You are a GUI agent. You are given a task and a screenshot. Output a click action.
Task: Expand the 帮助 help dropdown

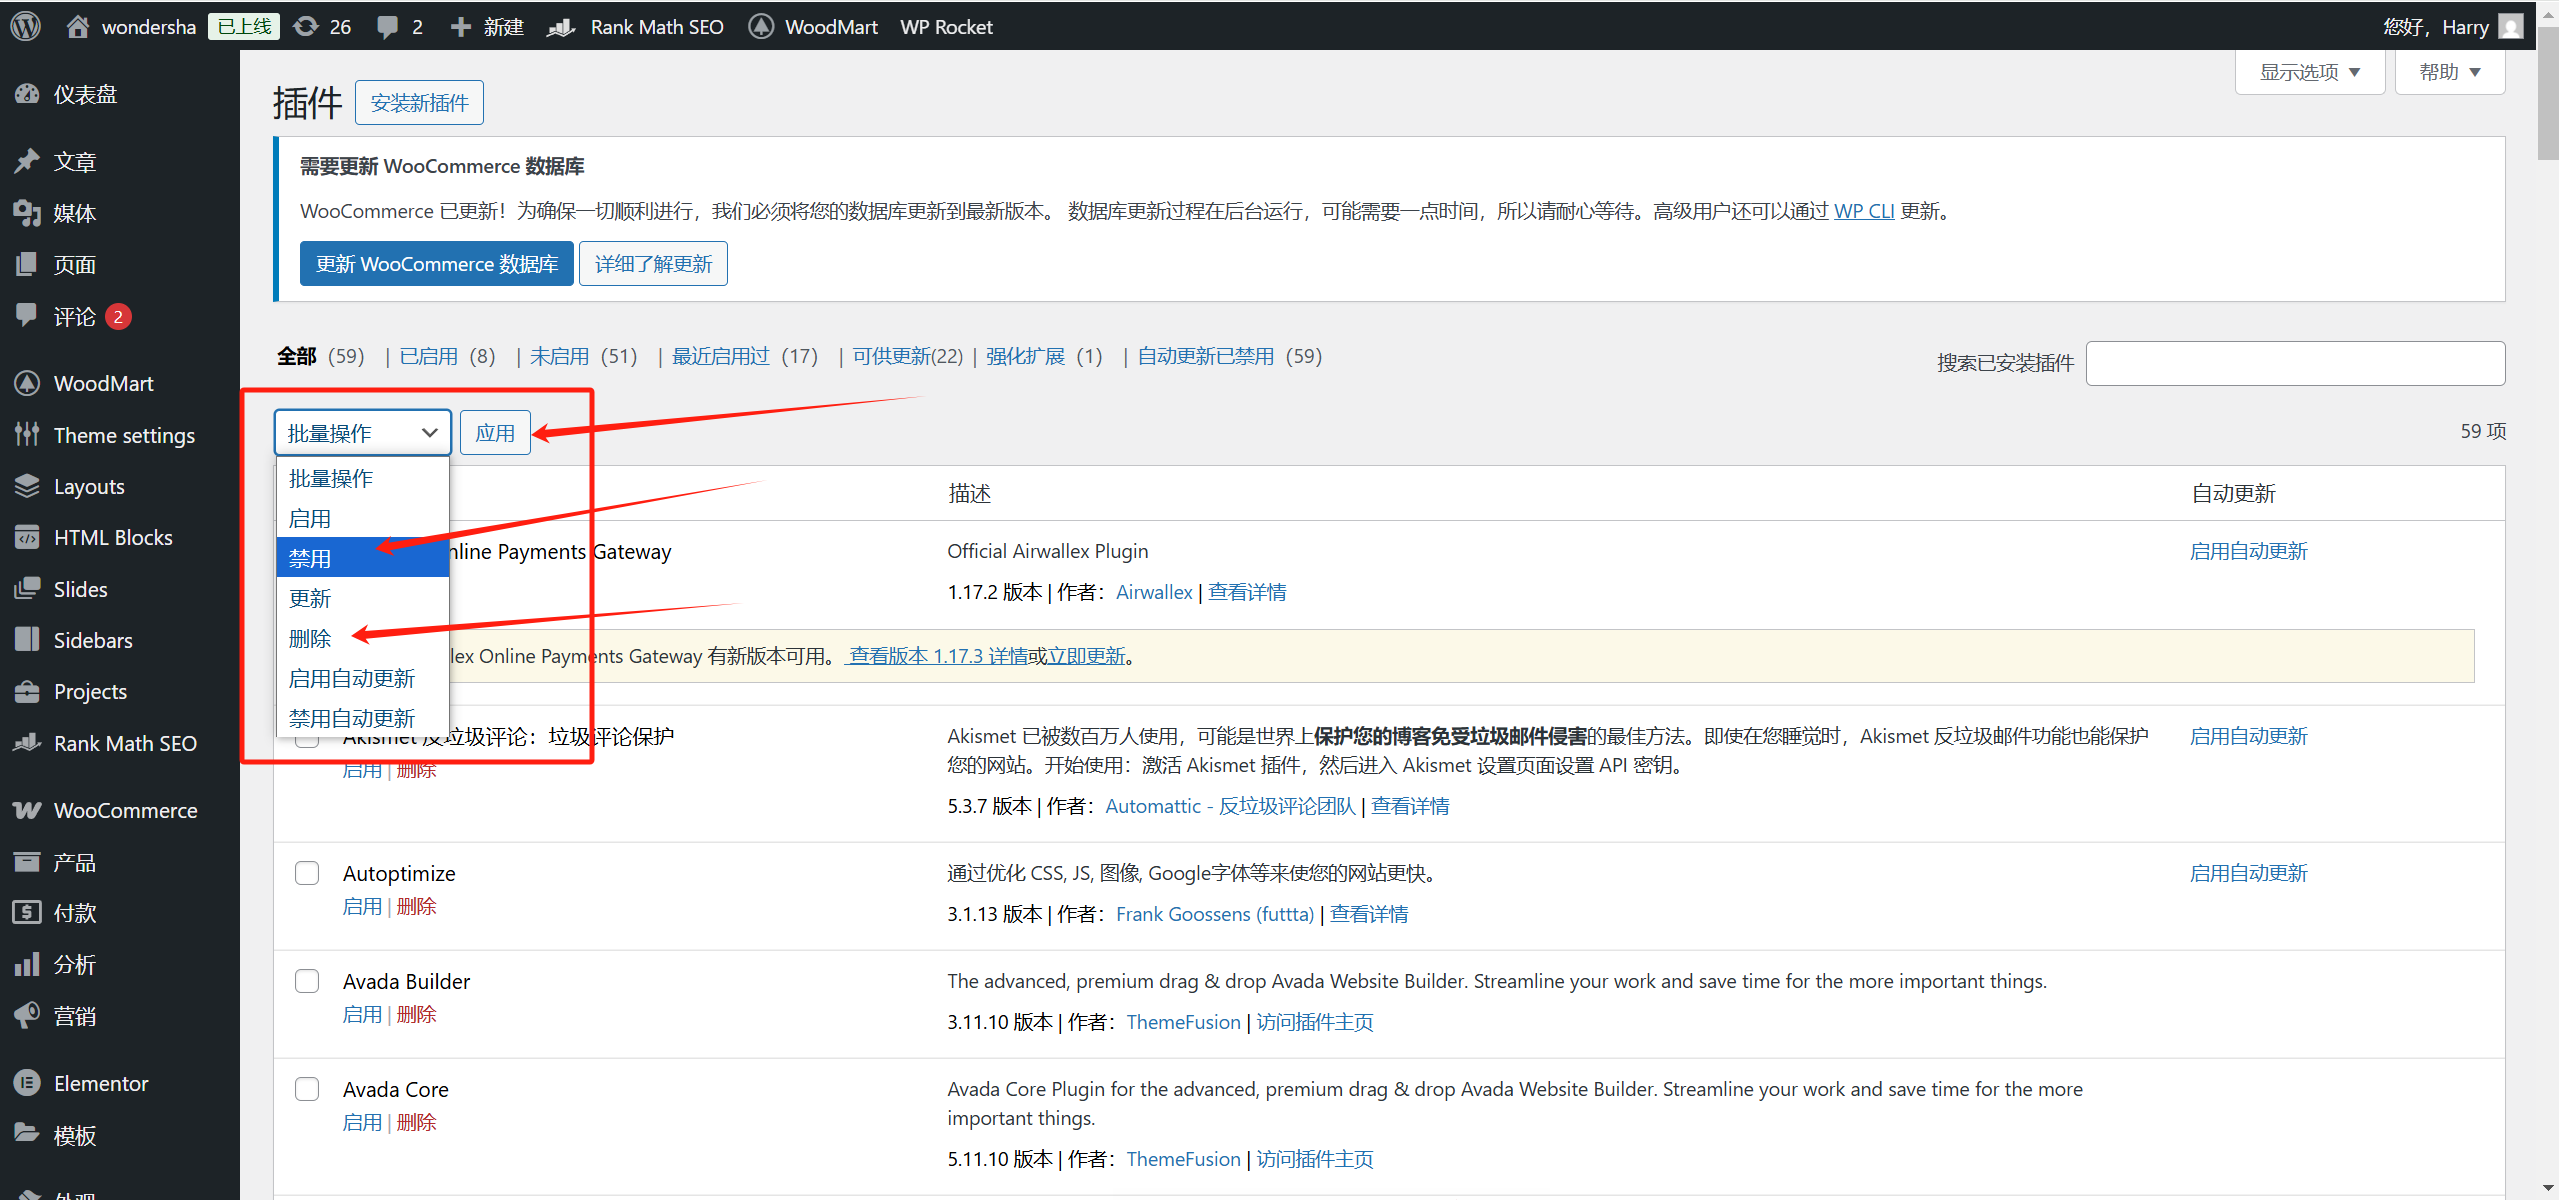click(x=2449, y=72)
